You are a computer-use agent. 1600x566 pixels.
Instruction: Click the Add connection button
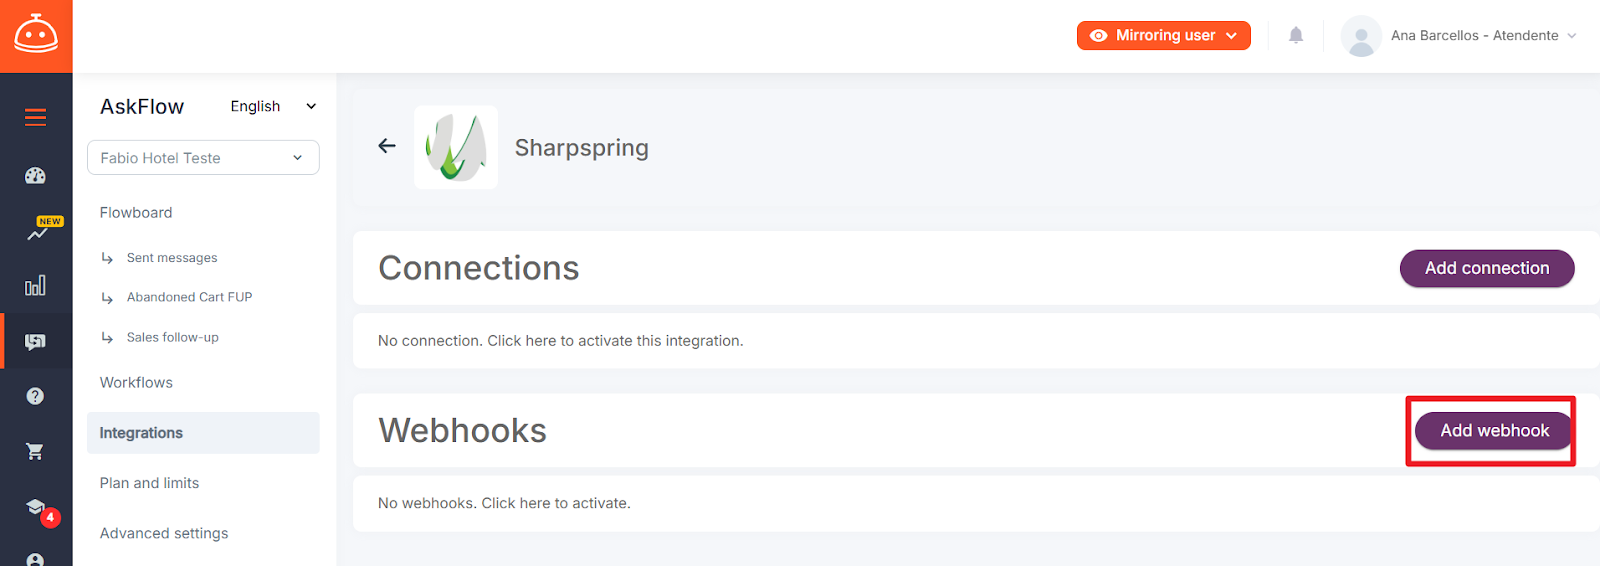point(1487,268)
